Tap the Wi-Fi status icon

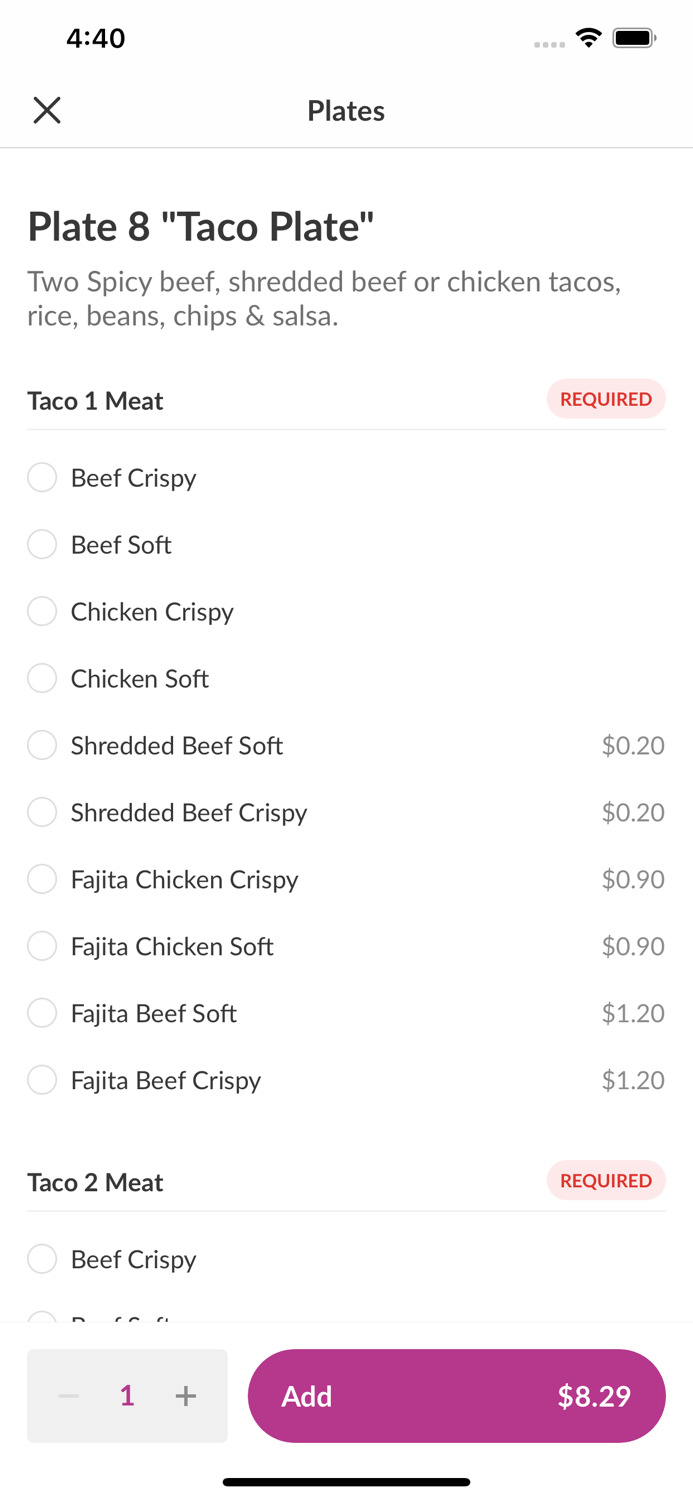589,38
